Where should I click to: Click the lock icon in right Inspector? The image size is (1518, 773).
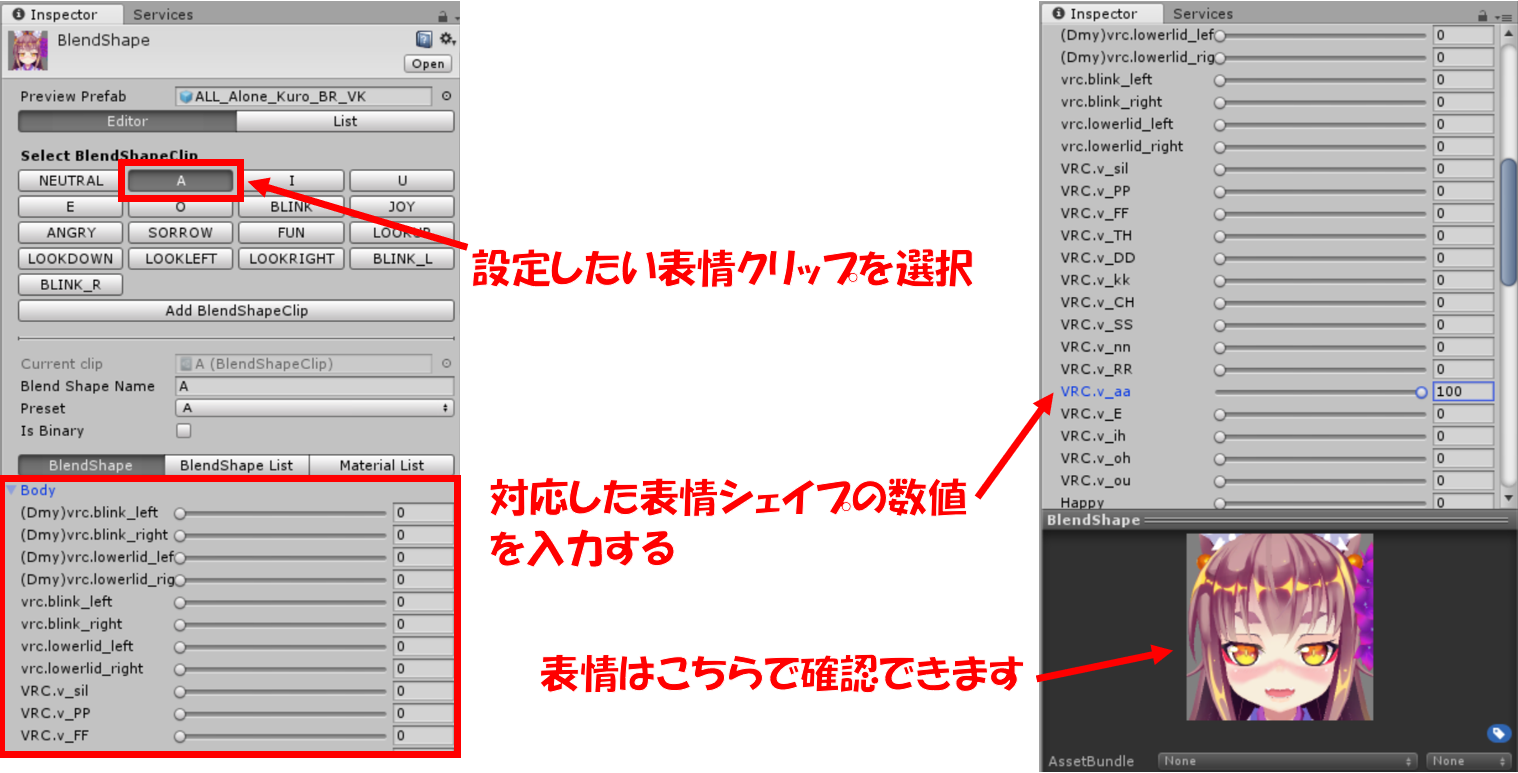pyautogui.click(x=1483, y=16)
